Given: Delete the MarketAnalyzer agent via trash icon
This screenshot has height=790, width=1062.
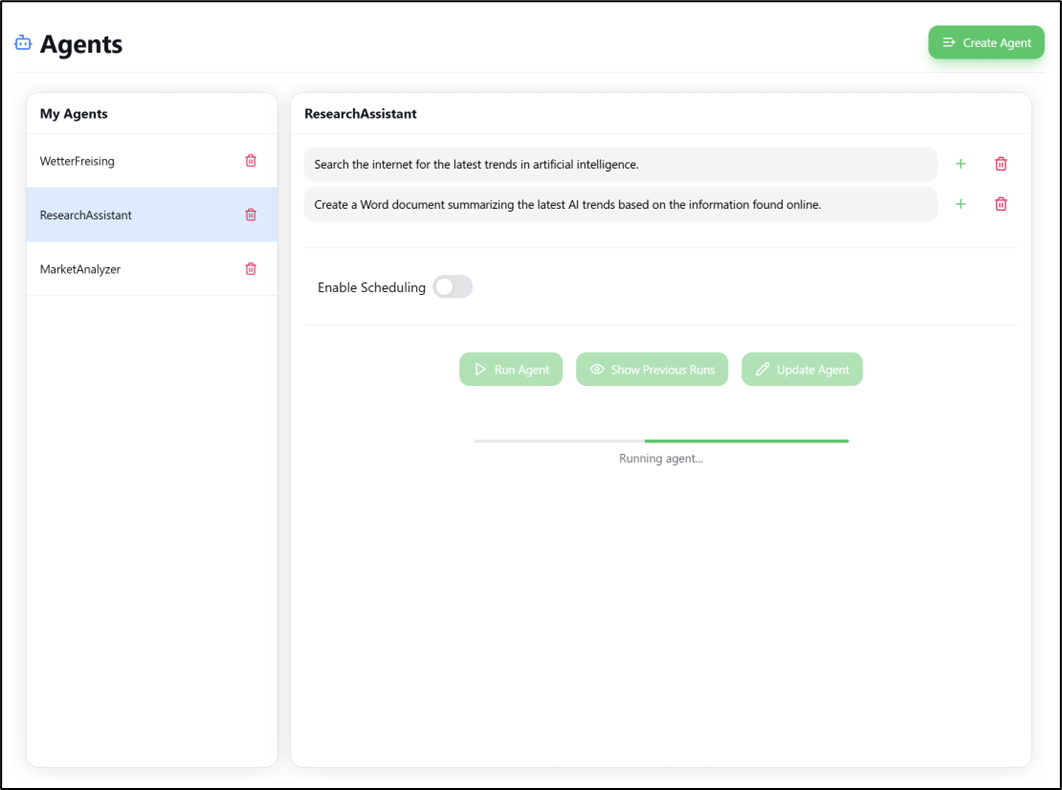Looking at the screenshot, I should [251, 269].
